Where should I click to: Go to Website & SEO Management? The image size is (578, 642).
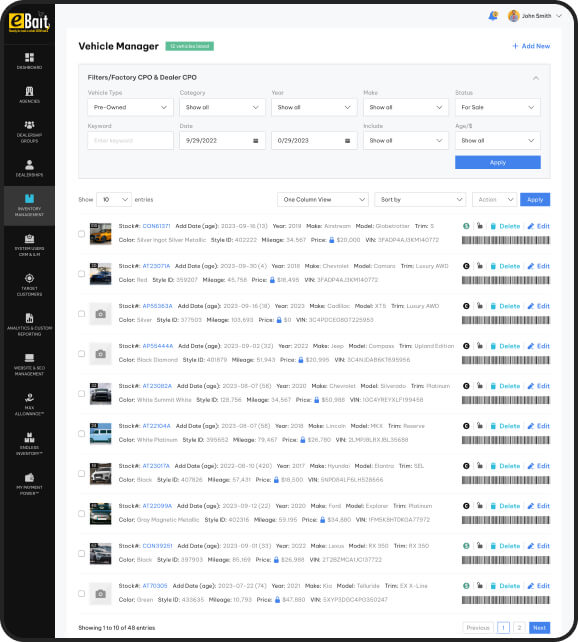point(29,364)
